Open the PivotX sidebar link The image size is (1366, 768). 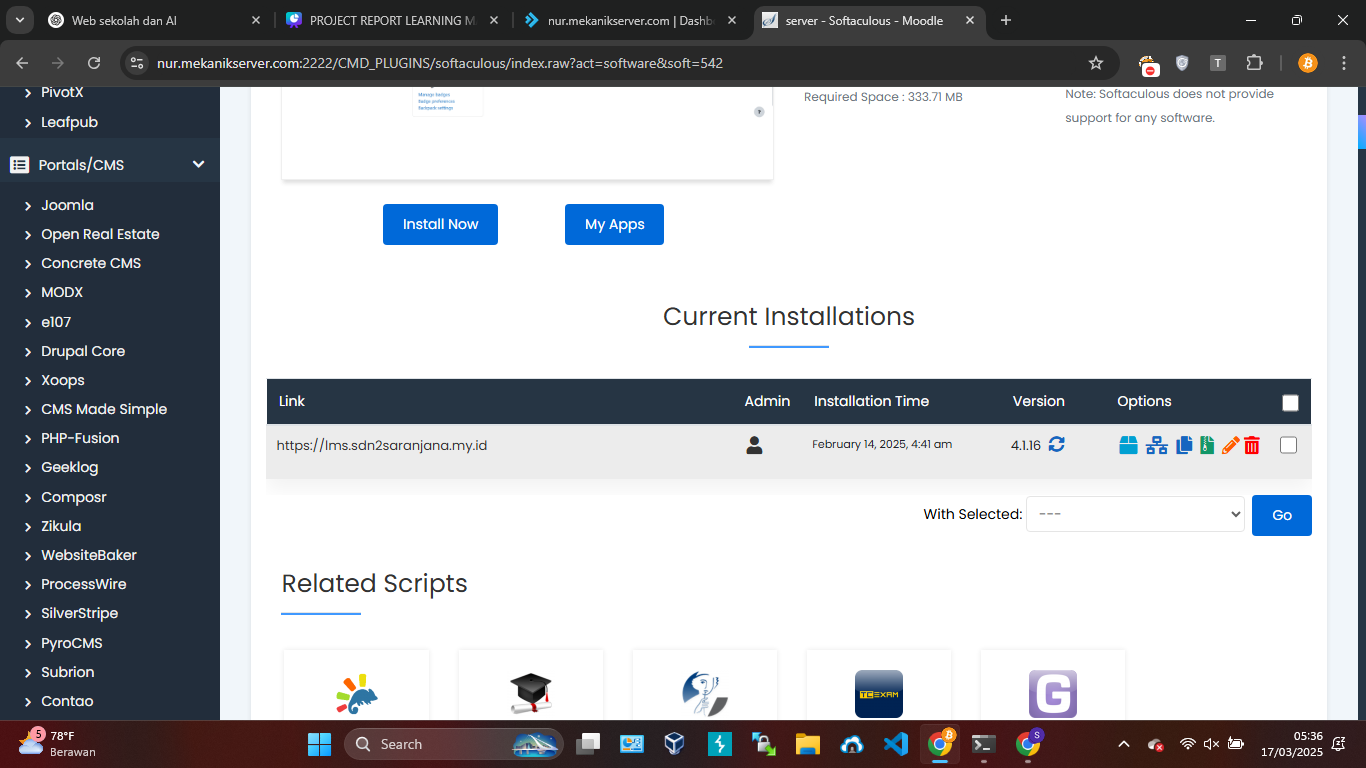[x=62, y=92]
